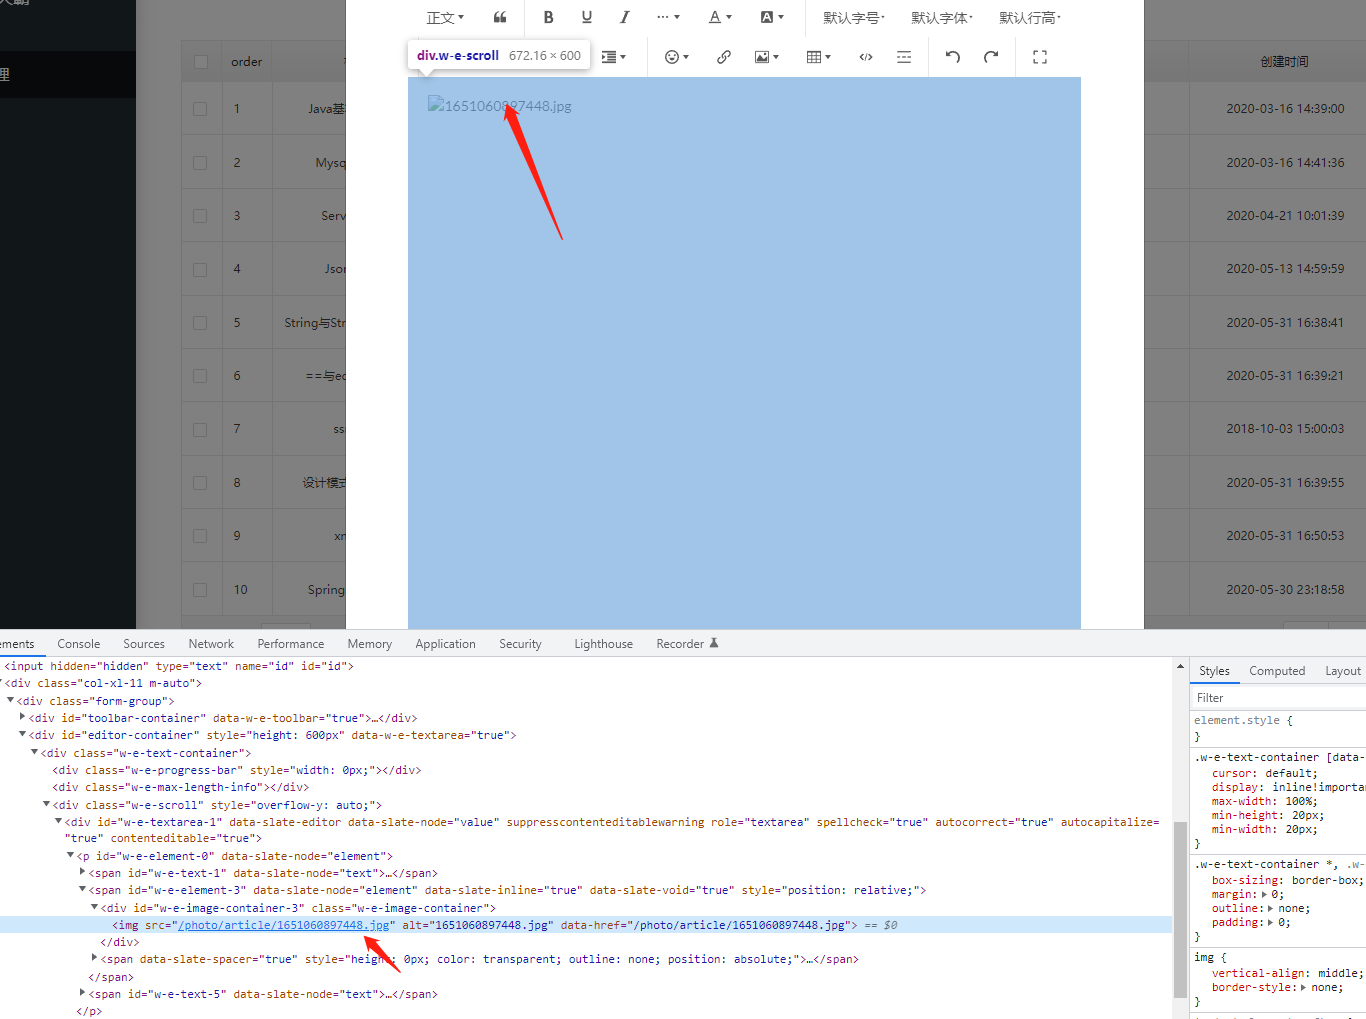Select the checkbox for row 5
The height and width of the screenshot is (1019, 1366).
pos(198,322)
